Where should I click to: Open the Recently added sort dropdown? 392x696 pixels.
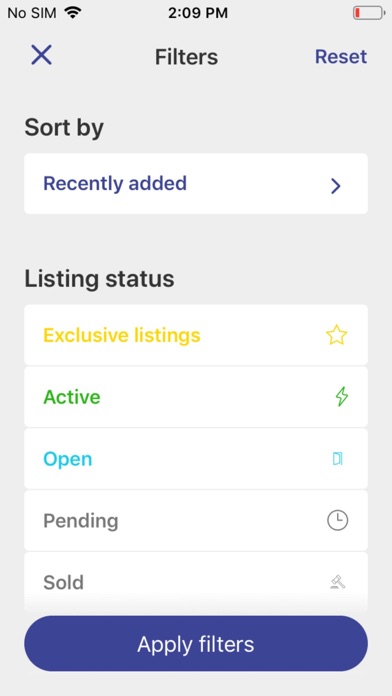196,184
